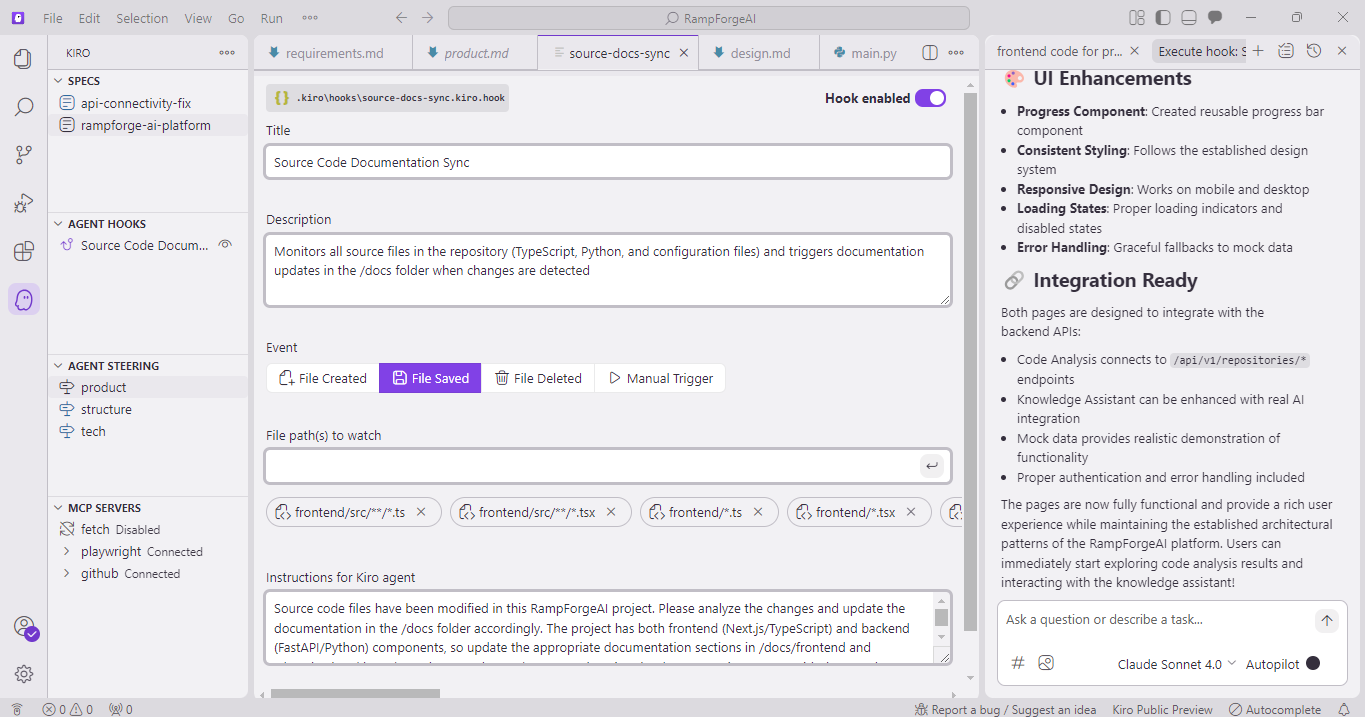The width and height of the screenshot is (1365, 717).
Task: Click the errors and warnings status indicator
Action: [67, 709]
